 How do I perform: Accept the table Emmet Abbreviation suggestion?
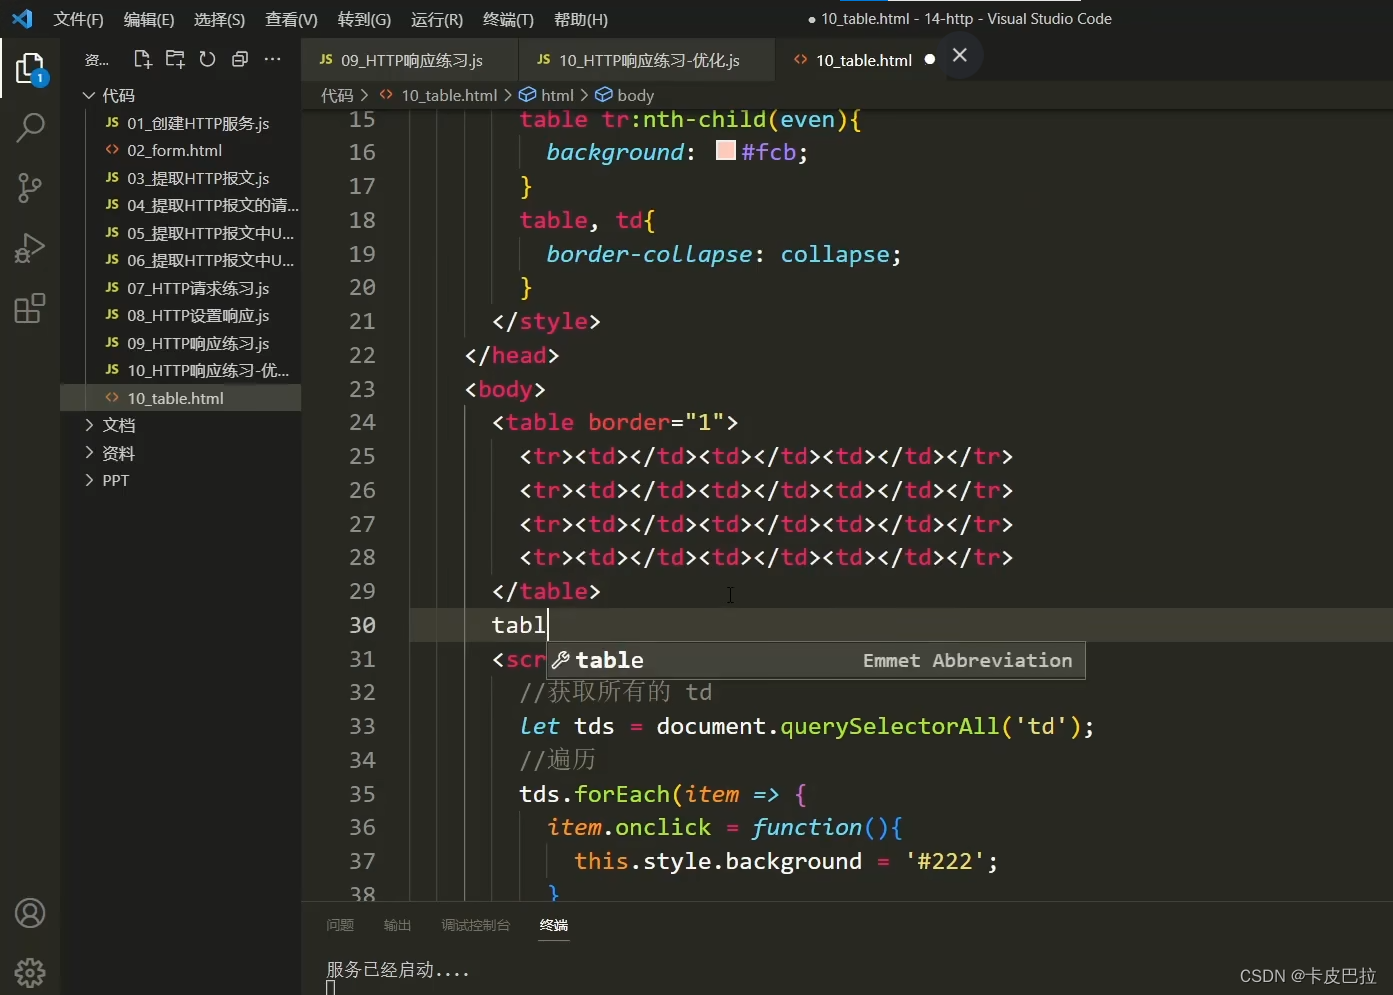coord(815,660)
